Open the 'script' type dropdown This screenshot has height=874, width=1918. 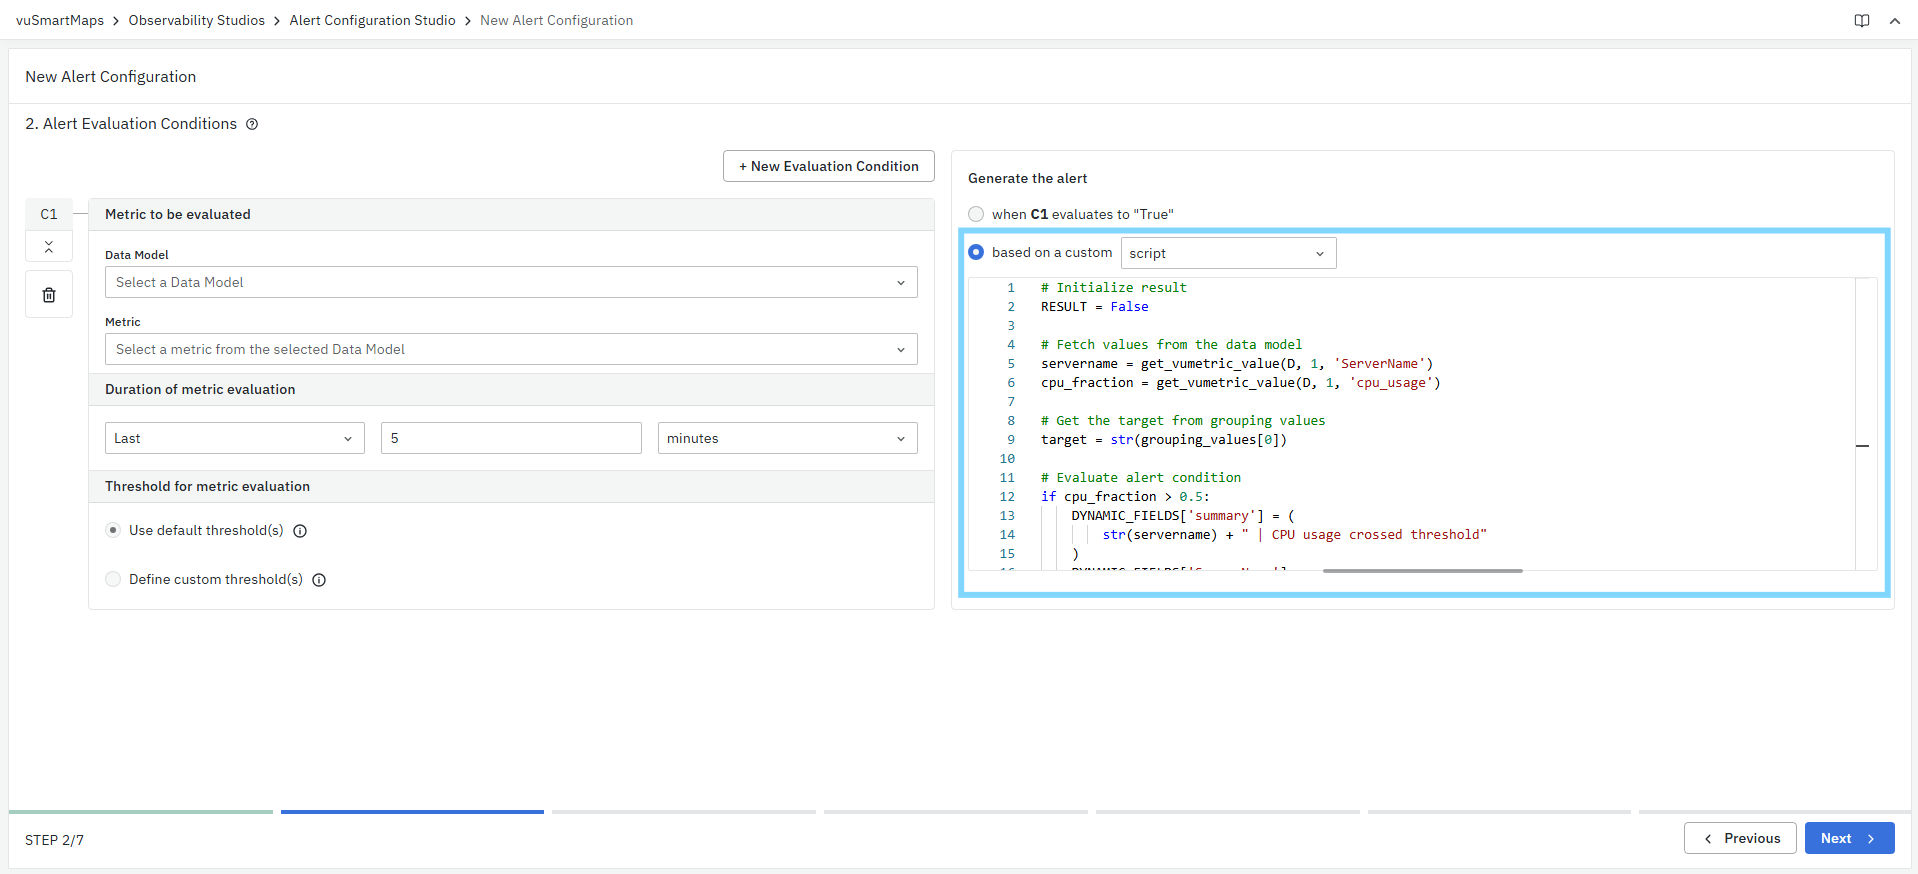click(x=1227, y=253)
